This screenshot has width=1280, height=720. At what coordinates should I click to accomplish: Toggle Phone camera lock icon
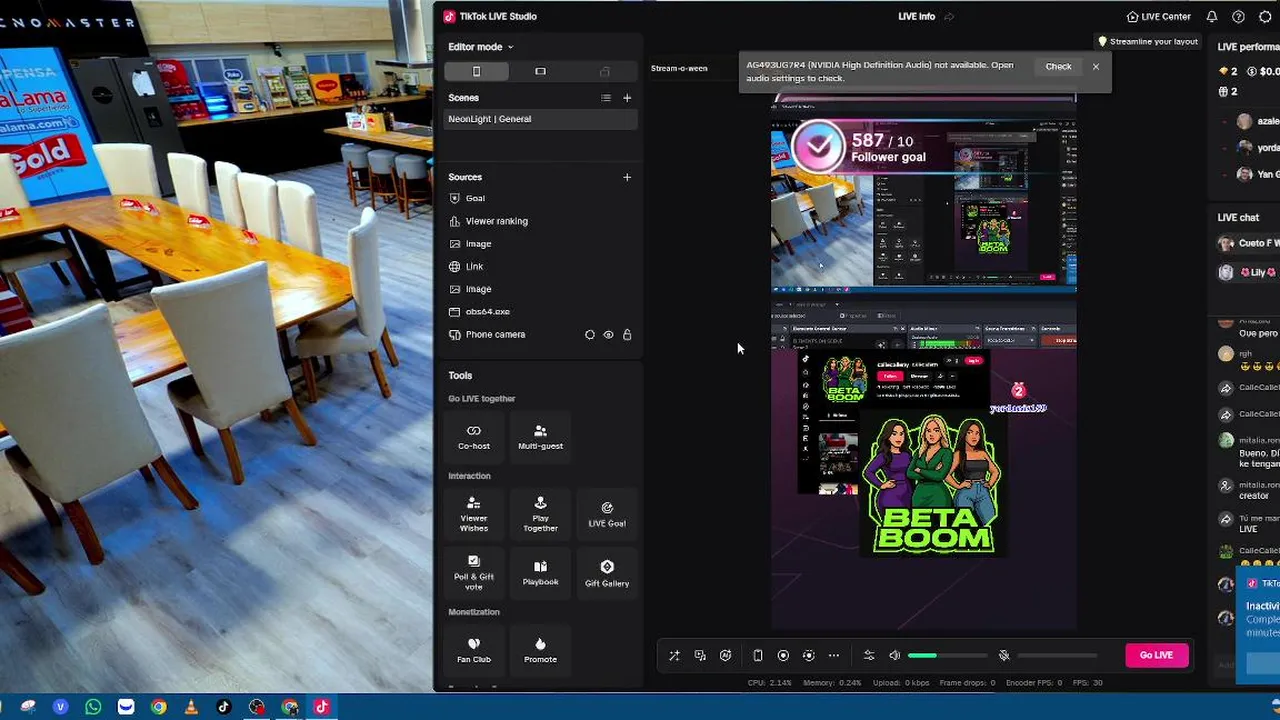pyautogui.click(x=627, y=335)
